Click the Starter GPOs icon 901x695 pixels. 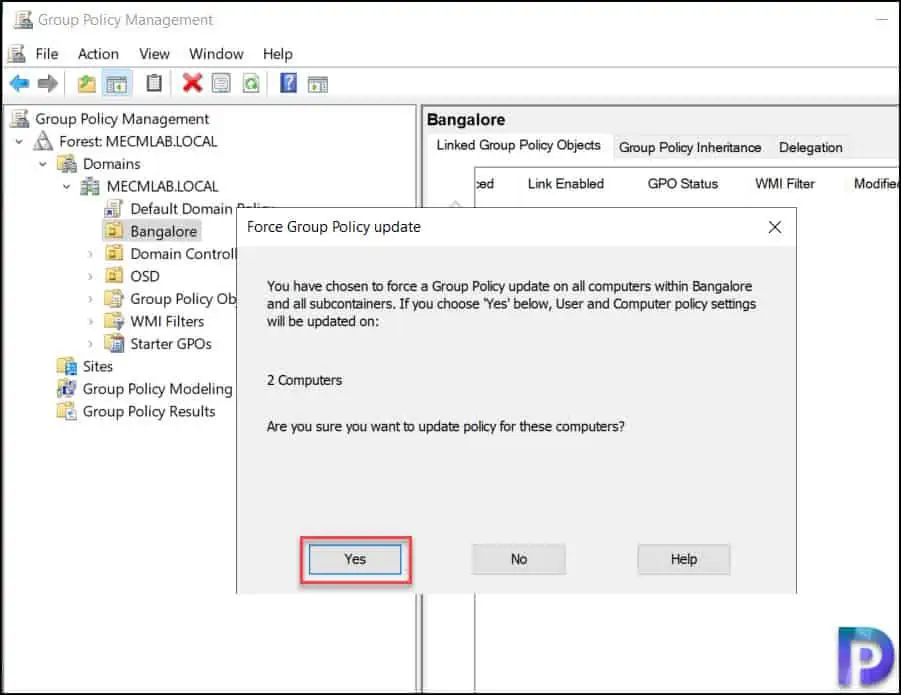click(114, 343)
